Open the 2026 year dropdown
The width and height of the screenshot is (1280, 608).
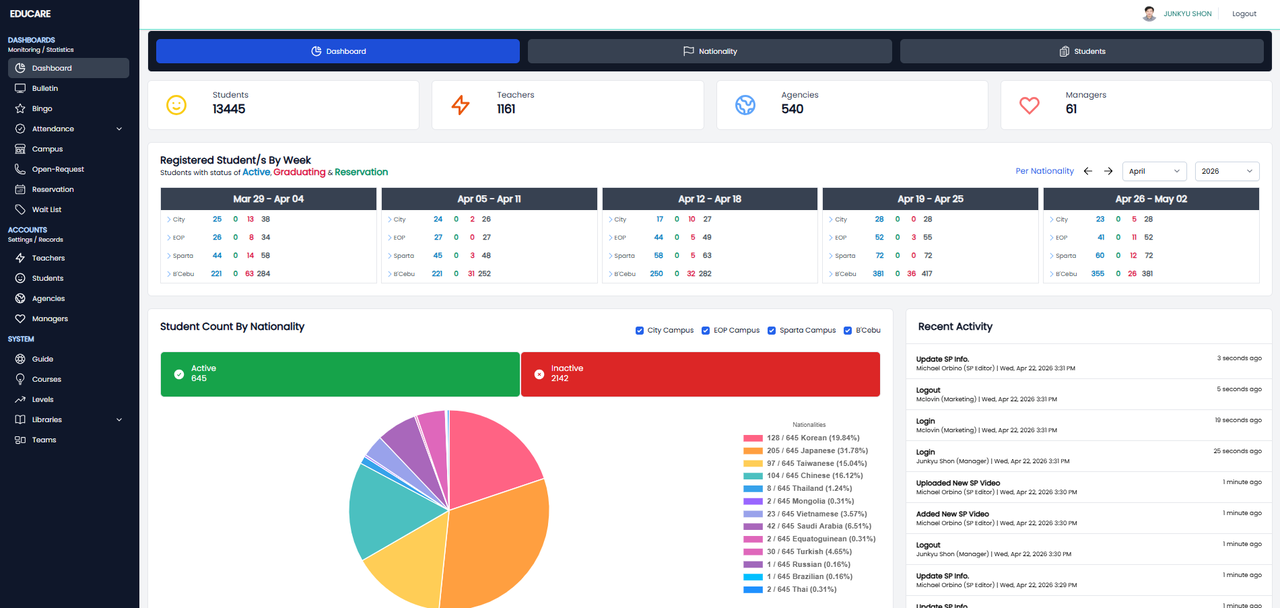coord(1227,171)
